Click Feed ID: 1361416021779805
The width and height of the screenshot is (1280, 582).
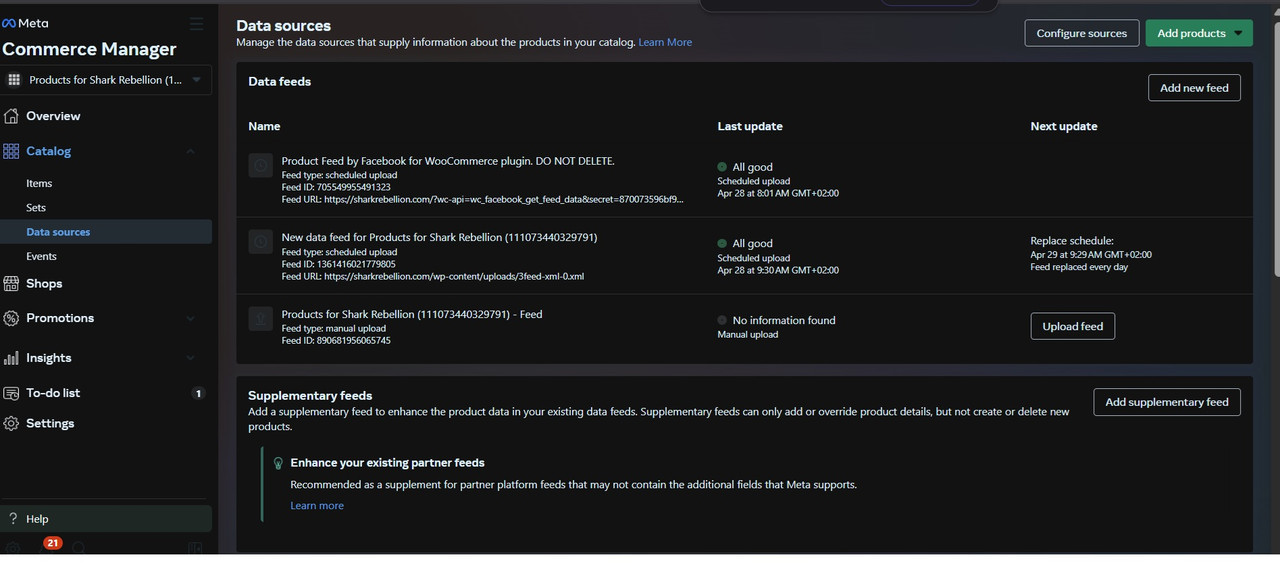[x=338, y=264]
